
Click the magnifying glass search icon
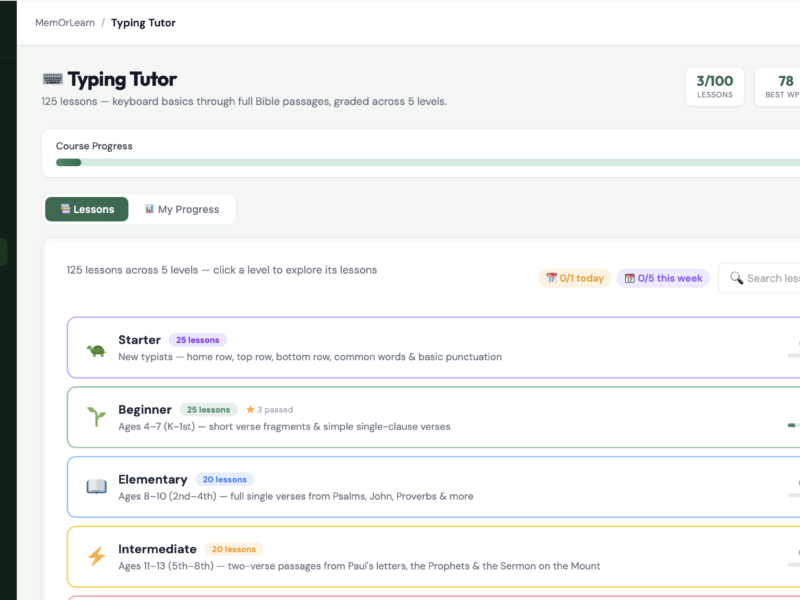(736, 278)
